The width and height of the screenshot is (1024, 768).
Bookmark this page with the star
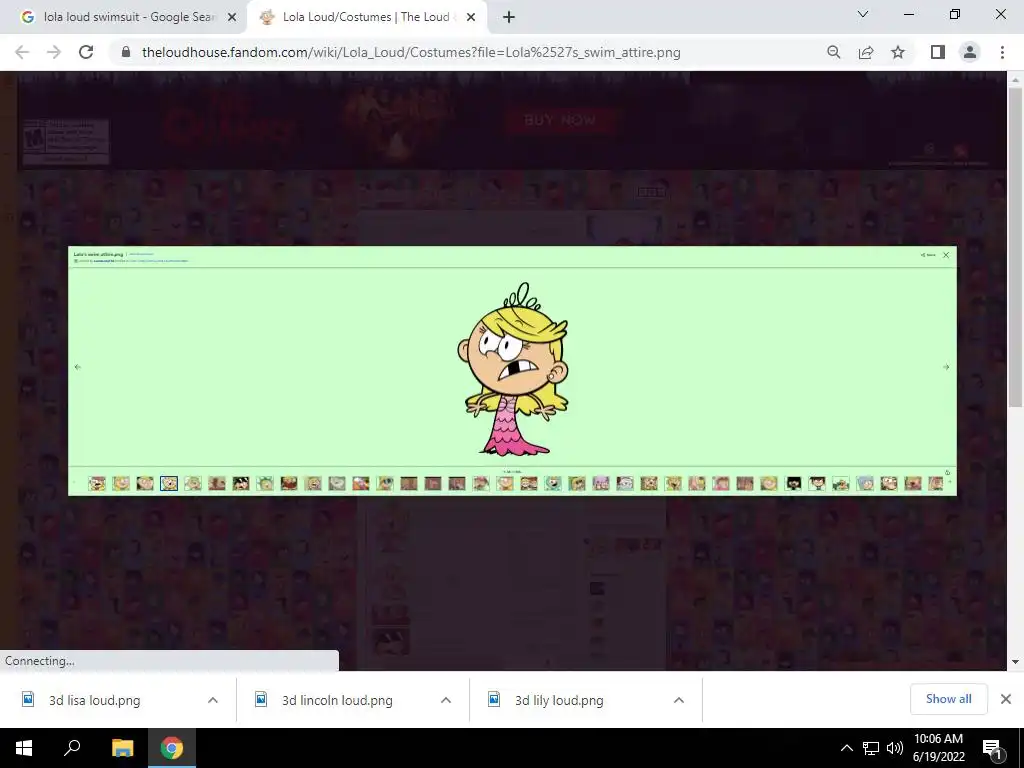tap(898, 52)
